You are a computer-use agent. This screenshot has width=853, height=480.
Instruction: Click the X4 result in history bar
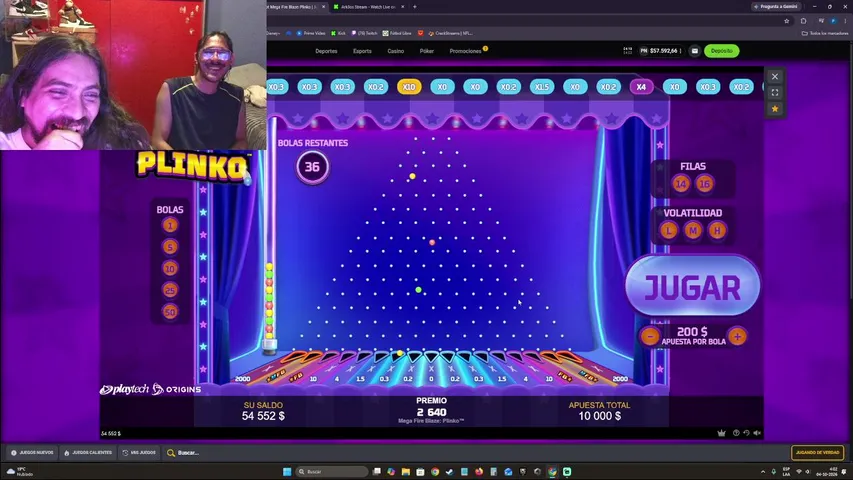(641, 87)
